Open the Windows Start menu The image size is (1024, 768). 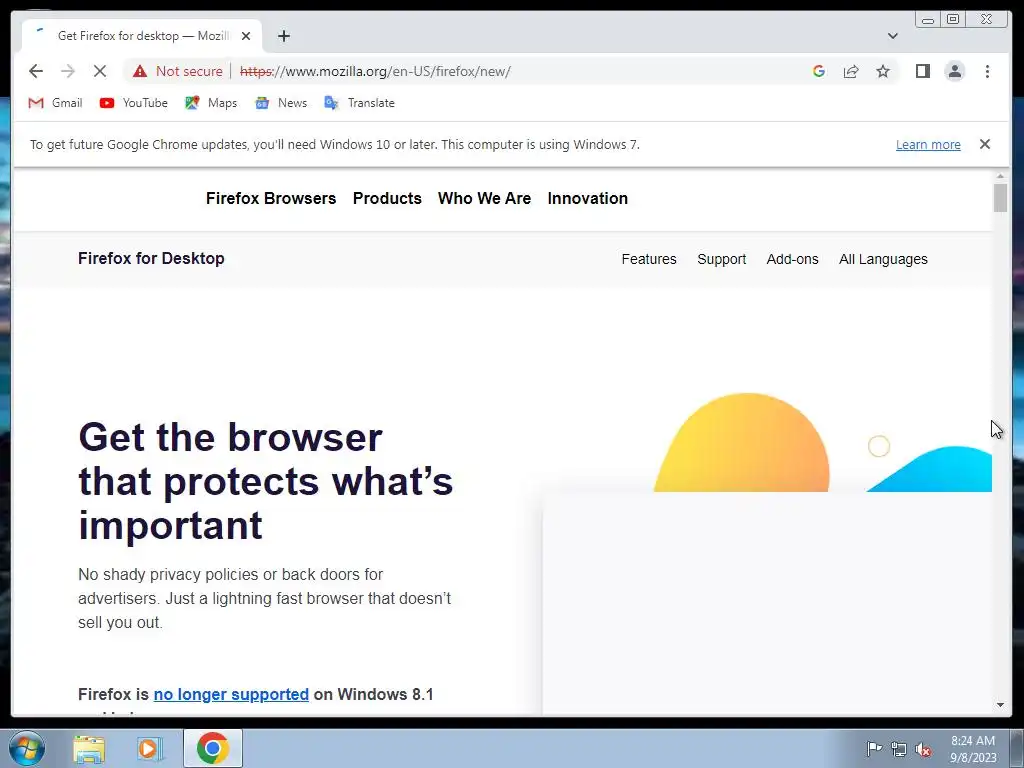[x=27, y=748]
